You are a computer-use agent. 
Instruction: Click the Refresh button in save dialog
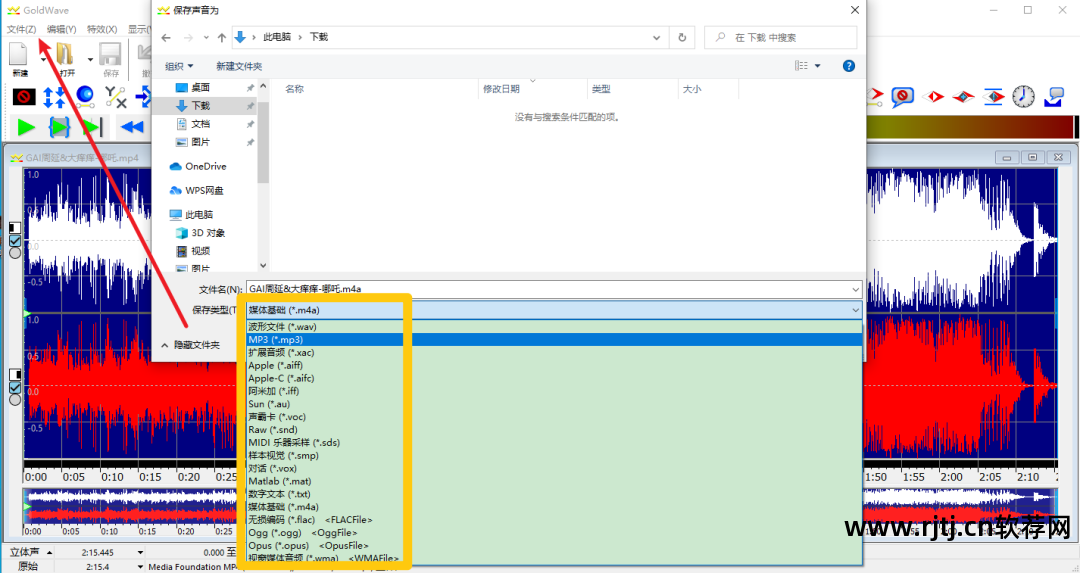[x=682, y=38]
